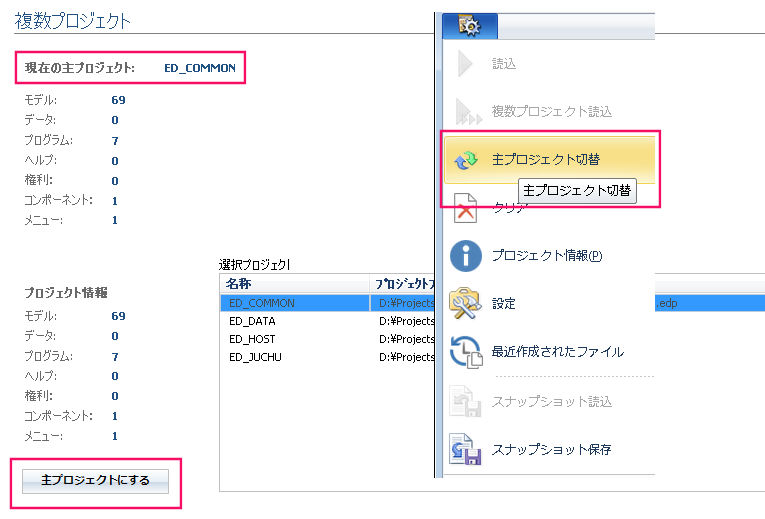Click the 主プロジェクトにする button

click(x=96, y=481)
